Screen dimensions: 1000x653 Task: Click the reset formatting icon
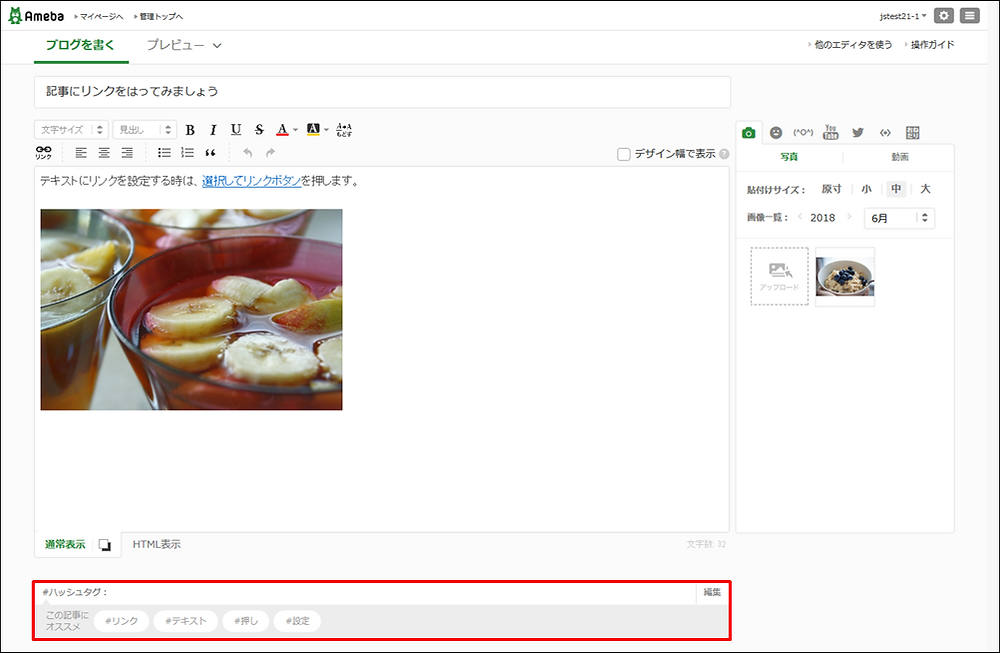click(344, 129)
